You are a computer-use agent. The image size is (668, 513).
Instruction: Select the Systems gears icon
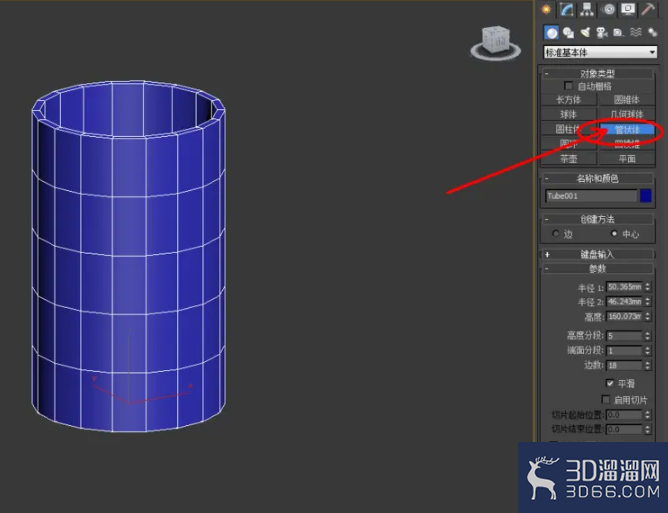click(652, 32)
